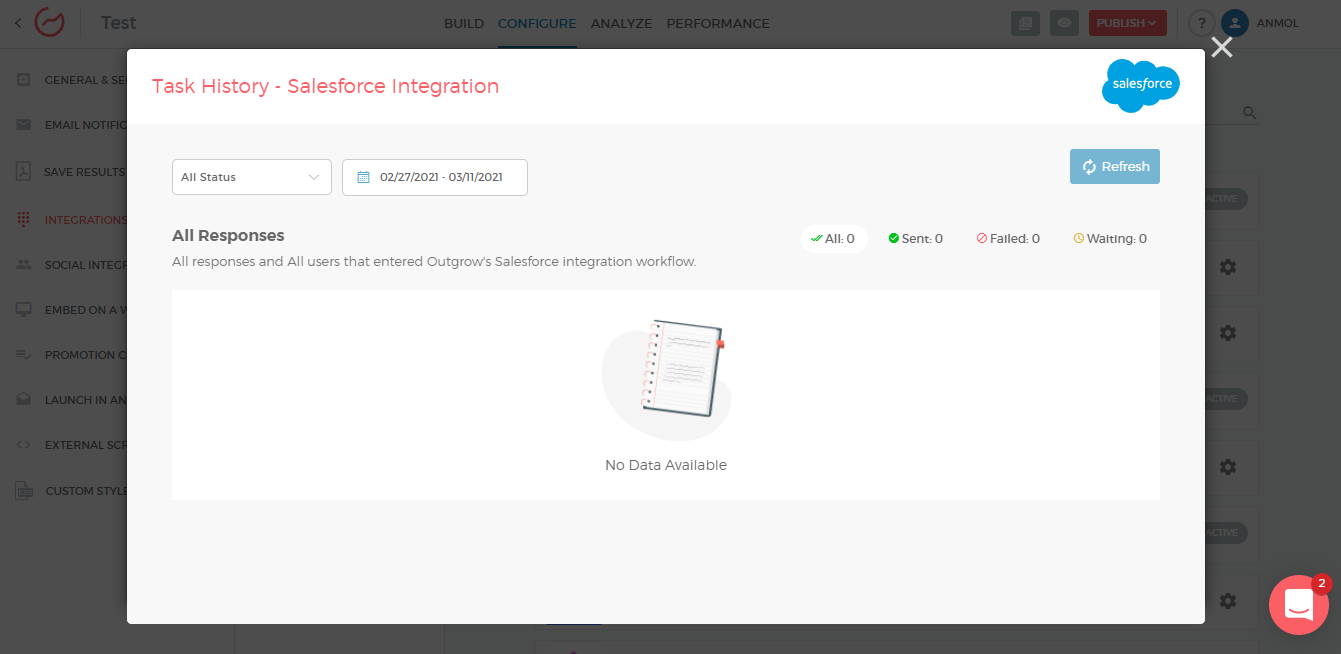This screenshot has width=1341, height=654.
Task: Select the Sent: 0 filter
Action: (915, 239)
